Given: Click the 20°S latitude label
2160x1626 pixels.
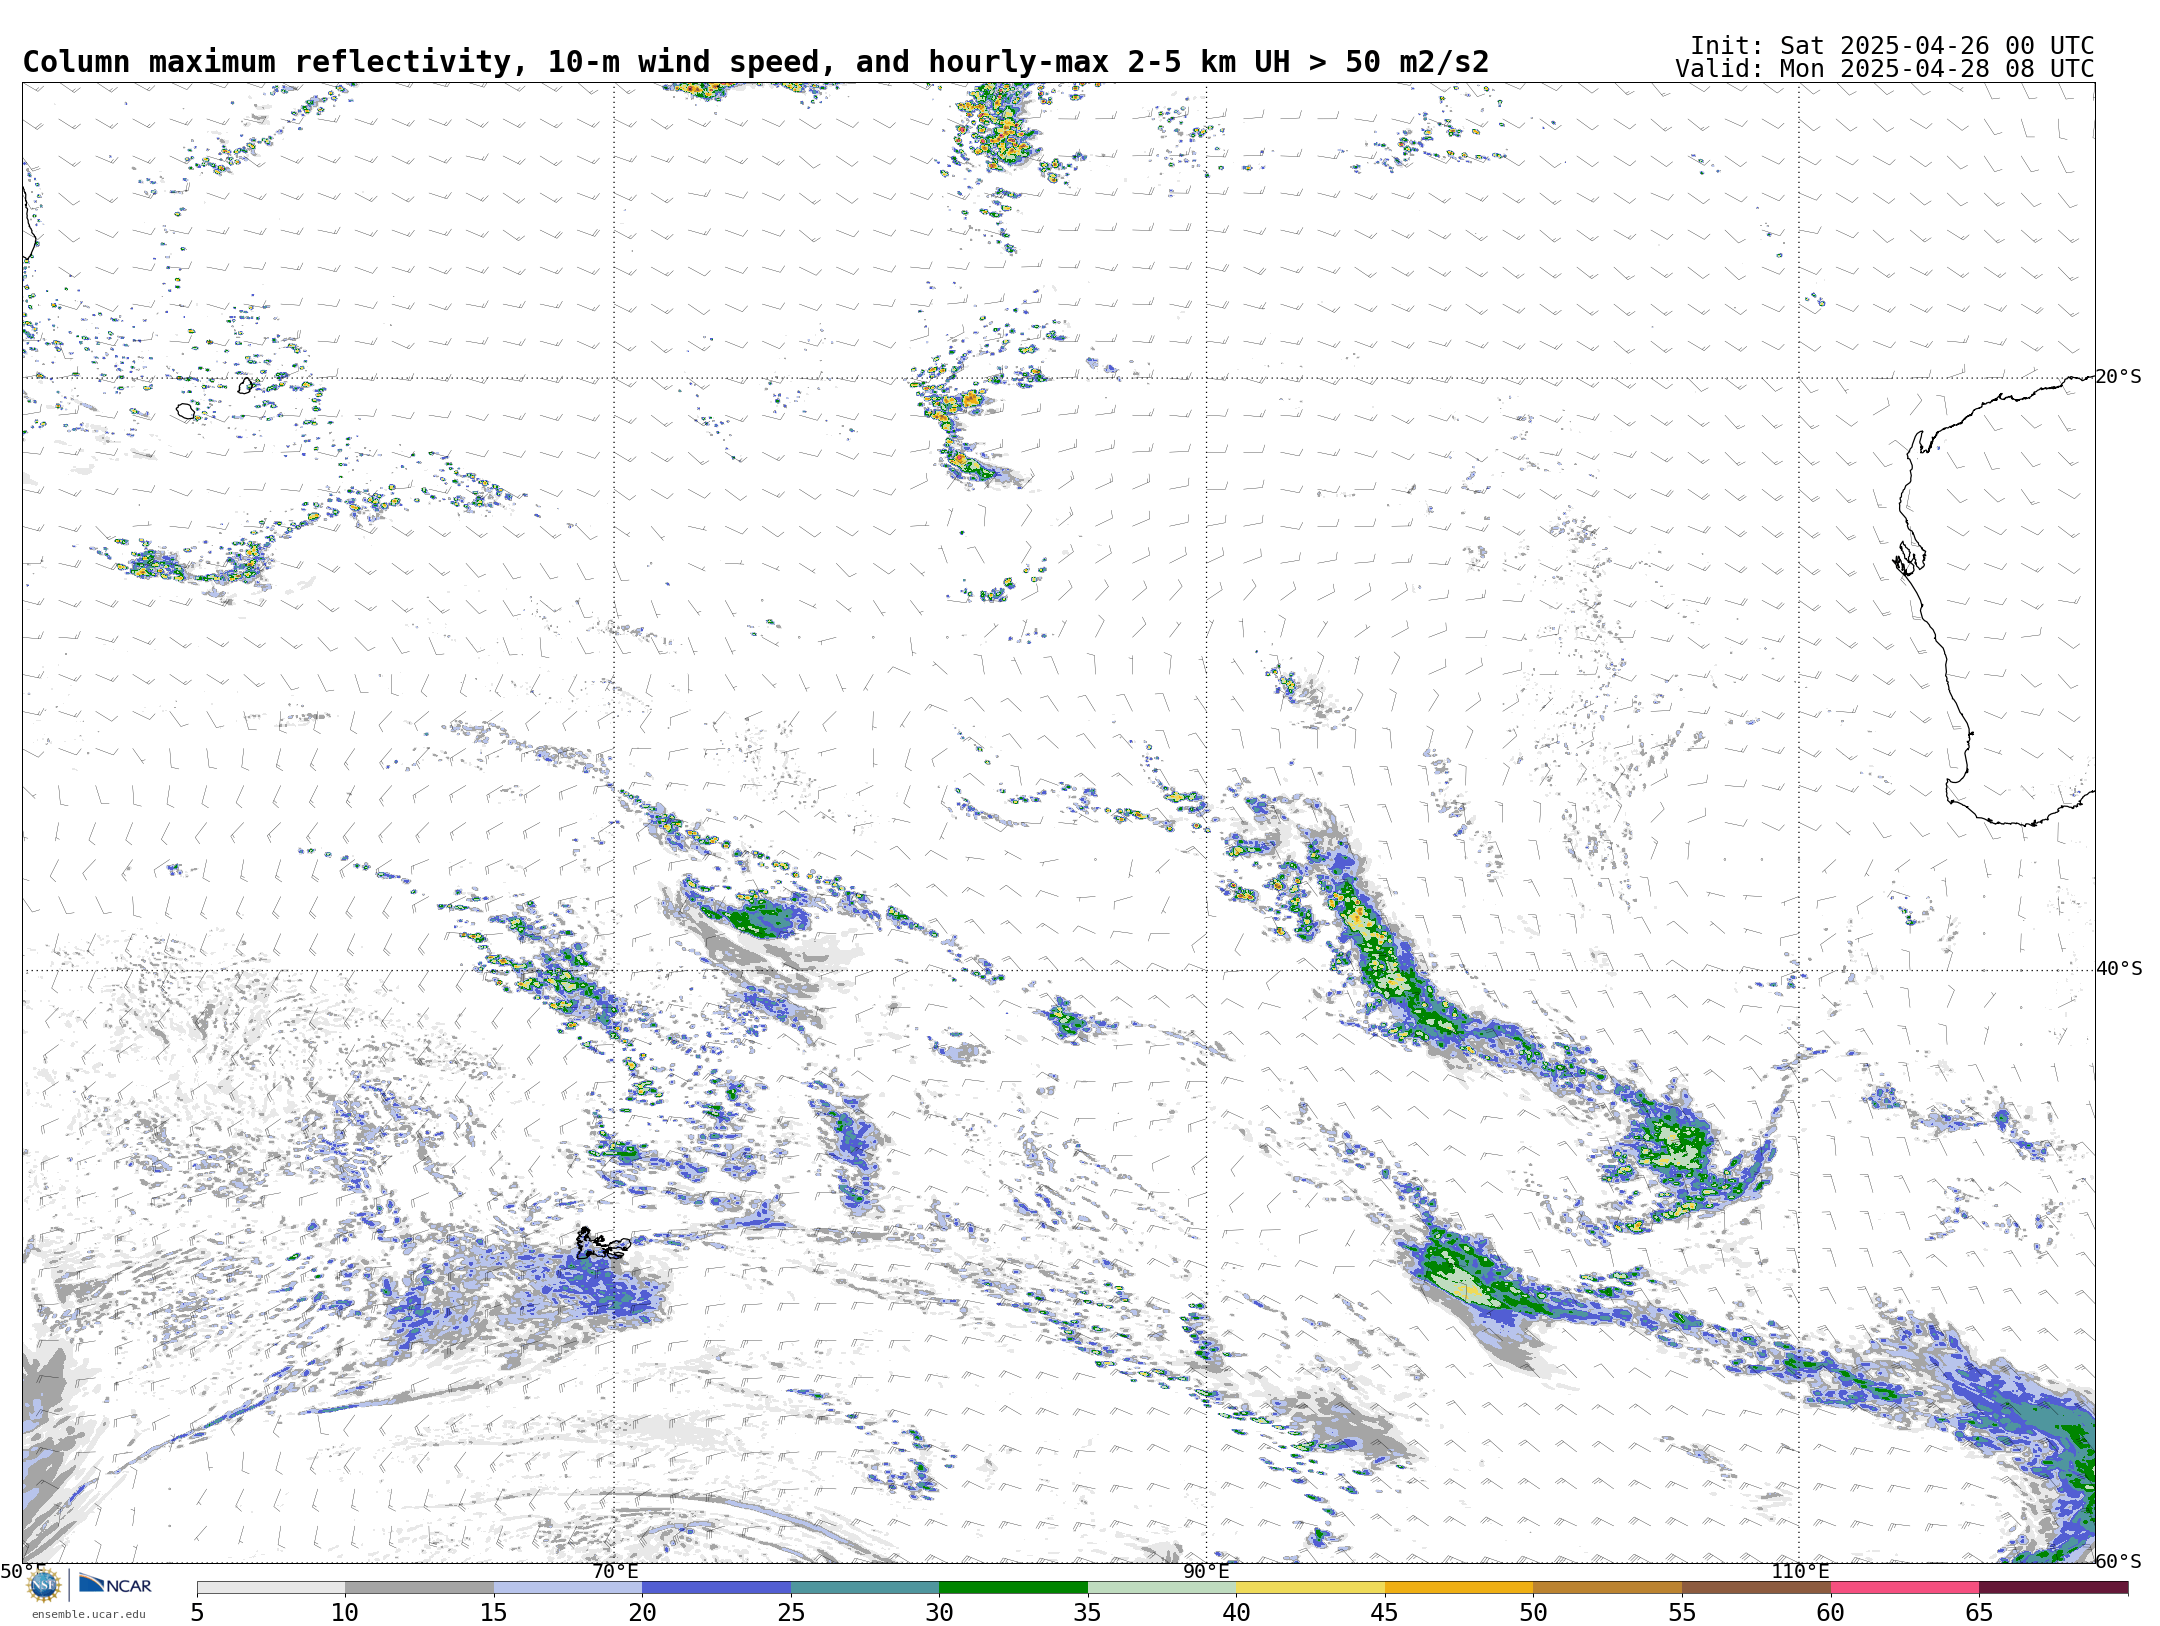Looking at the screenshot, I should 2119,377.
